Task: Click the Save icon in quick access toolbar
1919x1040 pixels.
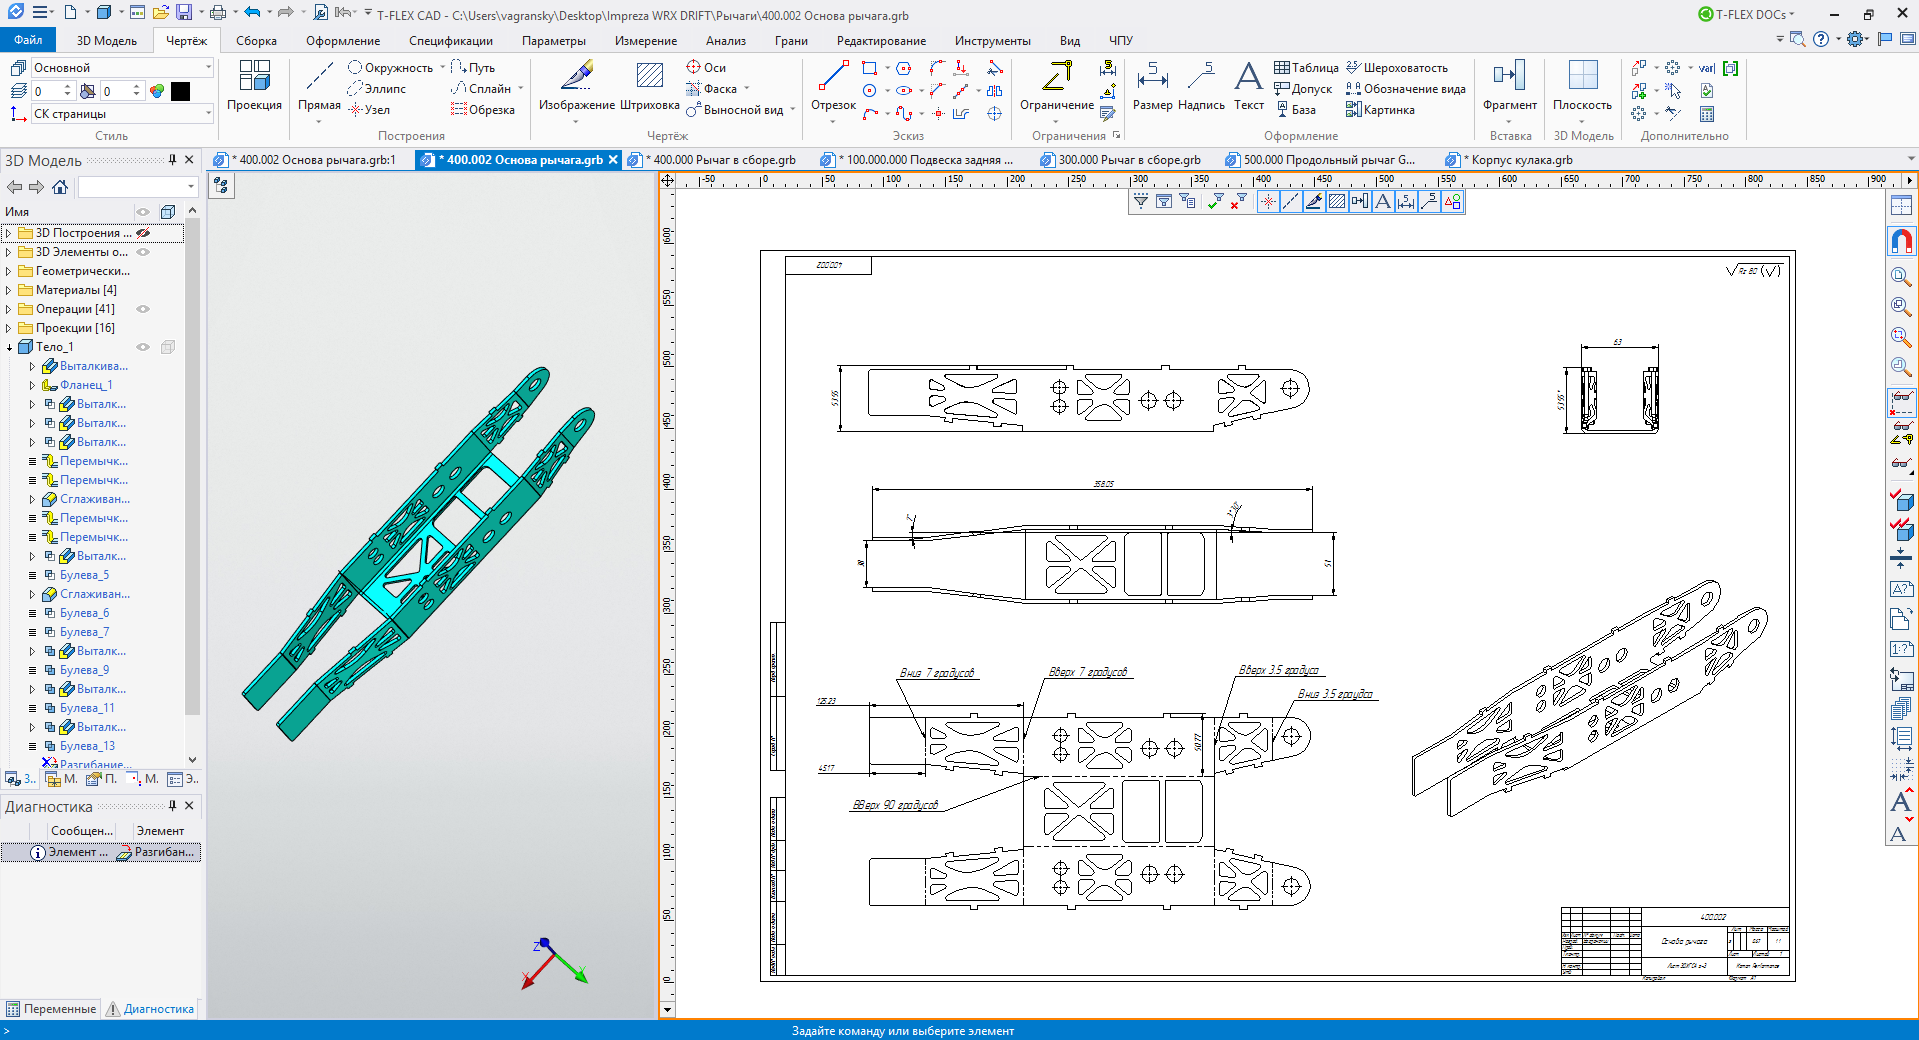Action: point(184,13)
